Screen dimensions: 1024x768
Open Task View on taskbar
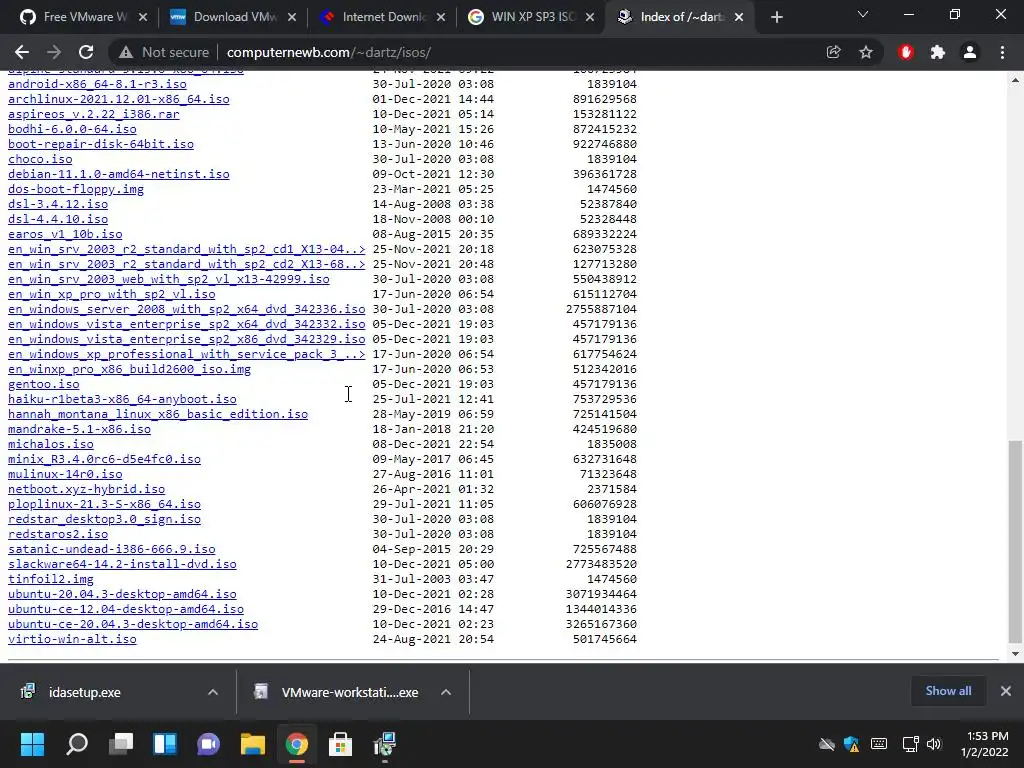coord(121,744)
